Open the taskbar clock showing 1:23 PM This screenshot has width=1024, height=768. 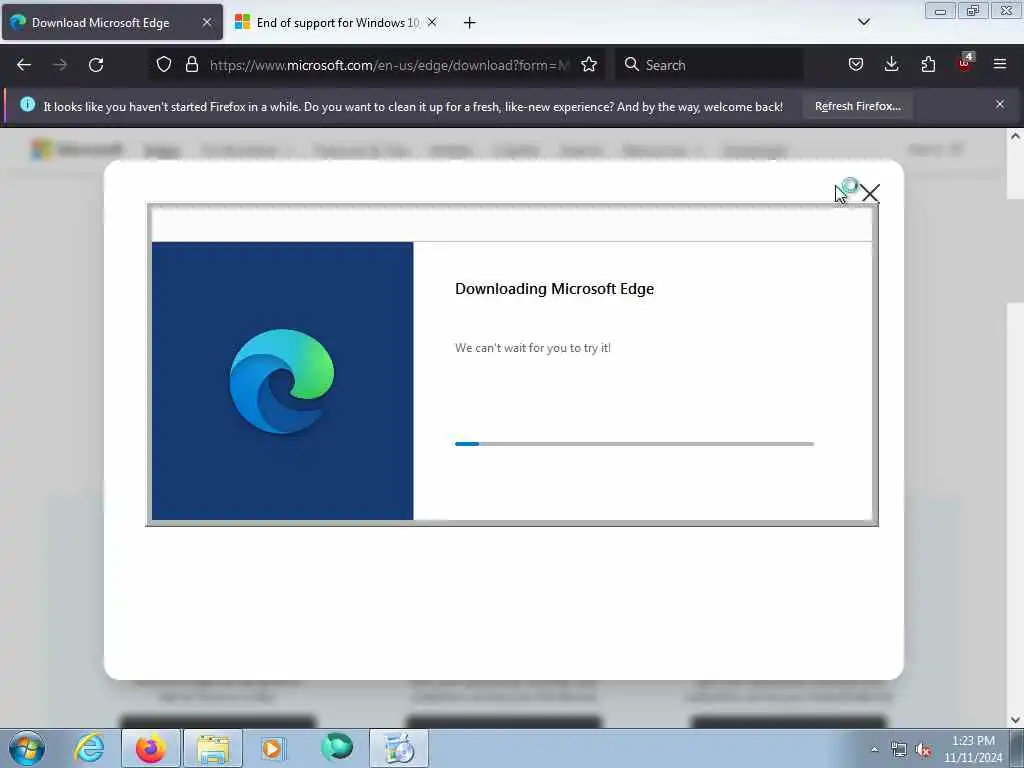coord(973,749)
